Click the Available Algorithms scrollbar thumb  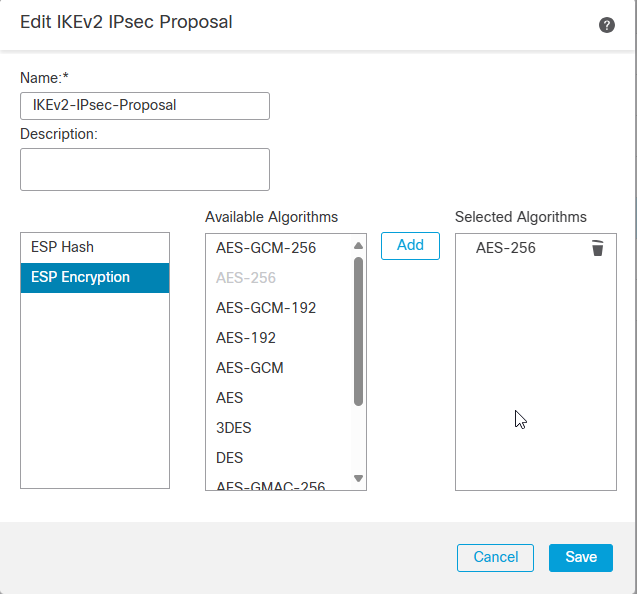(359, 330)
